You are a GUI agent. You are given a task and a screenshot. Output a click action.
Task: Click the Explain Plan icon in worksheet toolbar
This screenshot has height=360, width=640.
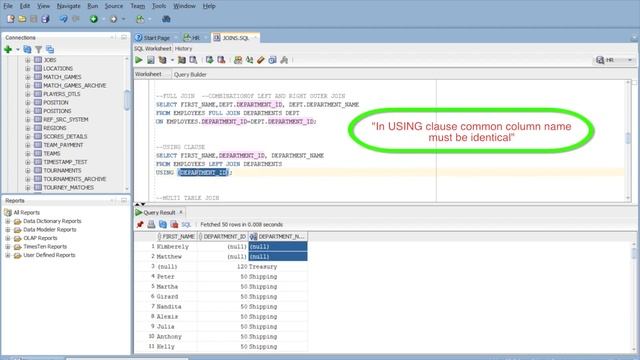click(163, 60)
